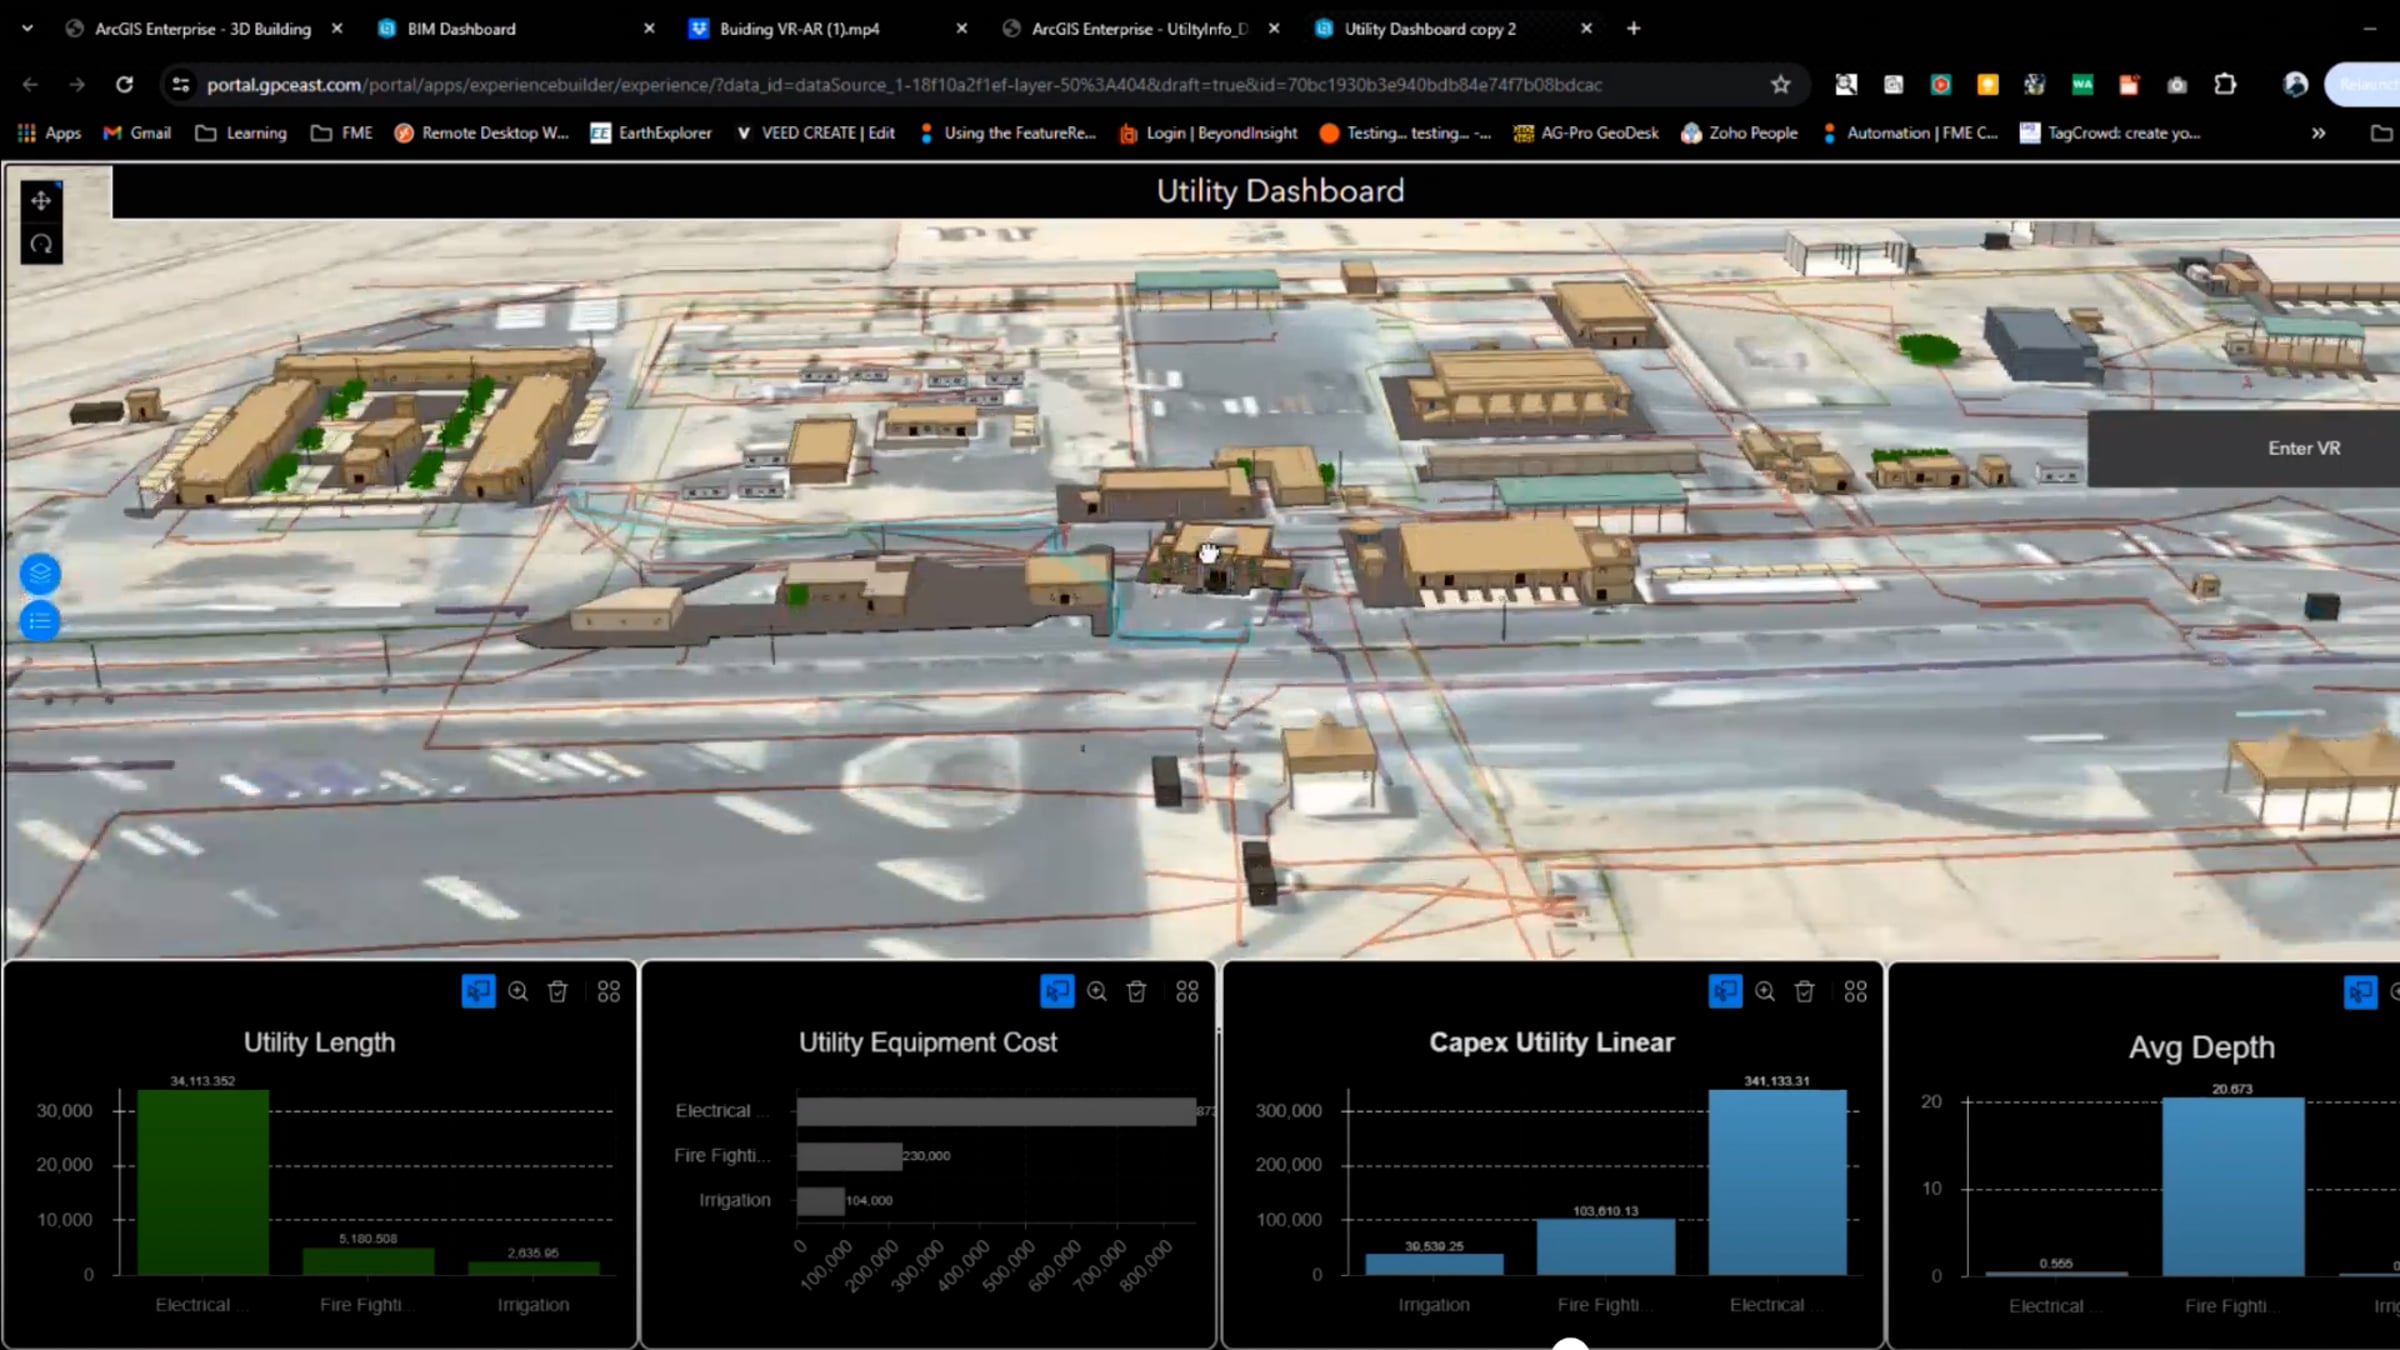Image resolution: width=2400 pixels, height=1350 pixels.
Task: Open the map layers widget
Action: [x=40, y=574]
